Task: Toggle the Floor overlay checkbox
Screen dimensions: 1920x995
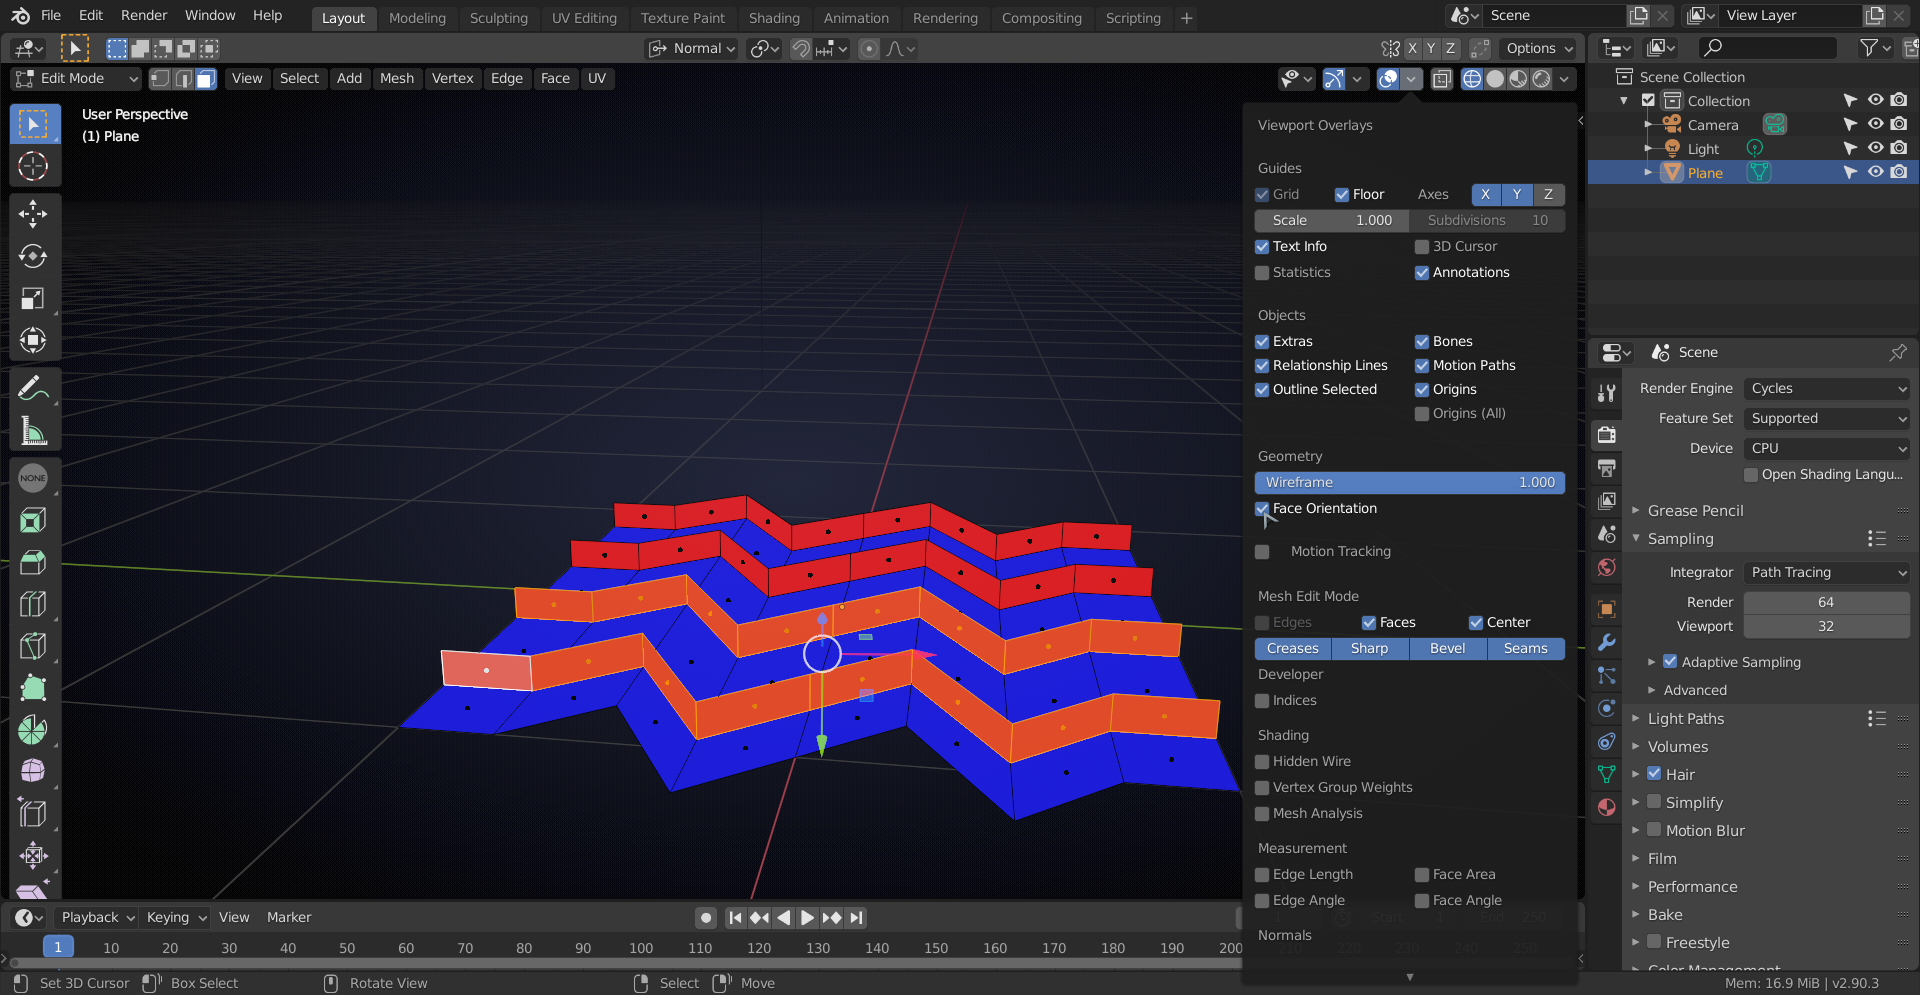Action: coord(1342,195)
